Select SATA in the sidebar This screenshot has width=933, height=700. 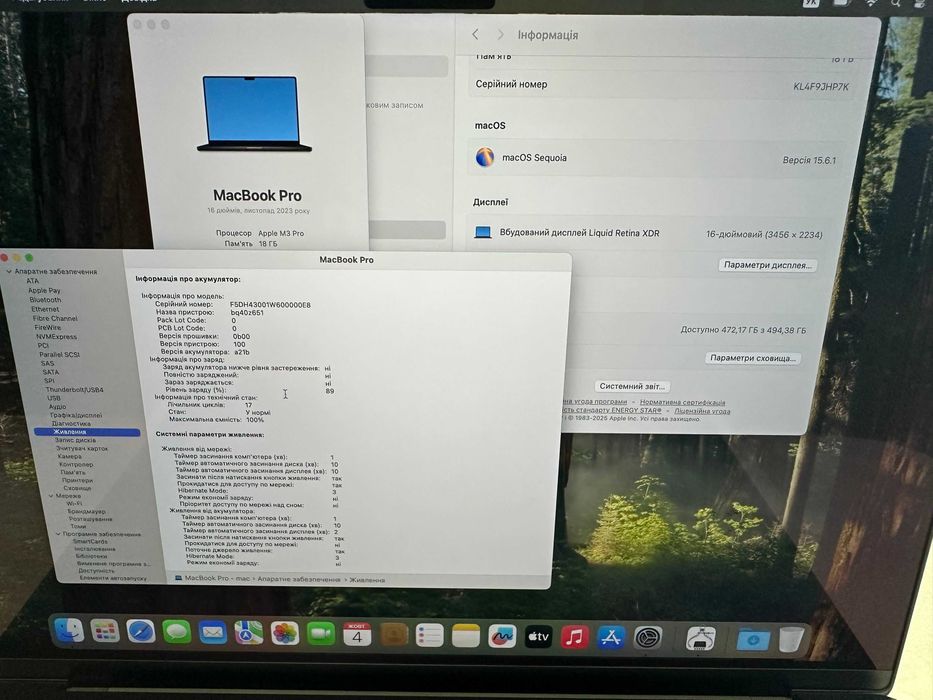click(51, 372)
